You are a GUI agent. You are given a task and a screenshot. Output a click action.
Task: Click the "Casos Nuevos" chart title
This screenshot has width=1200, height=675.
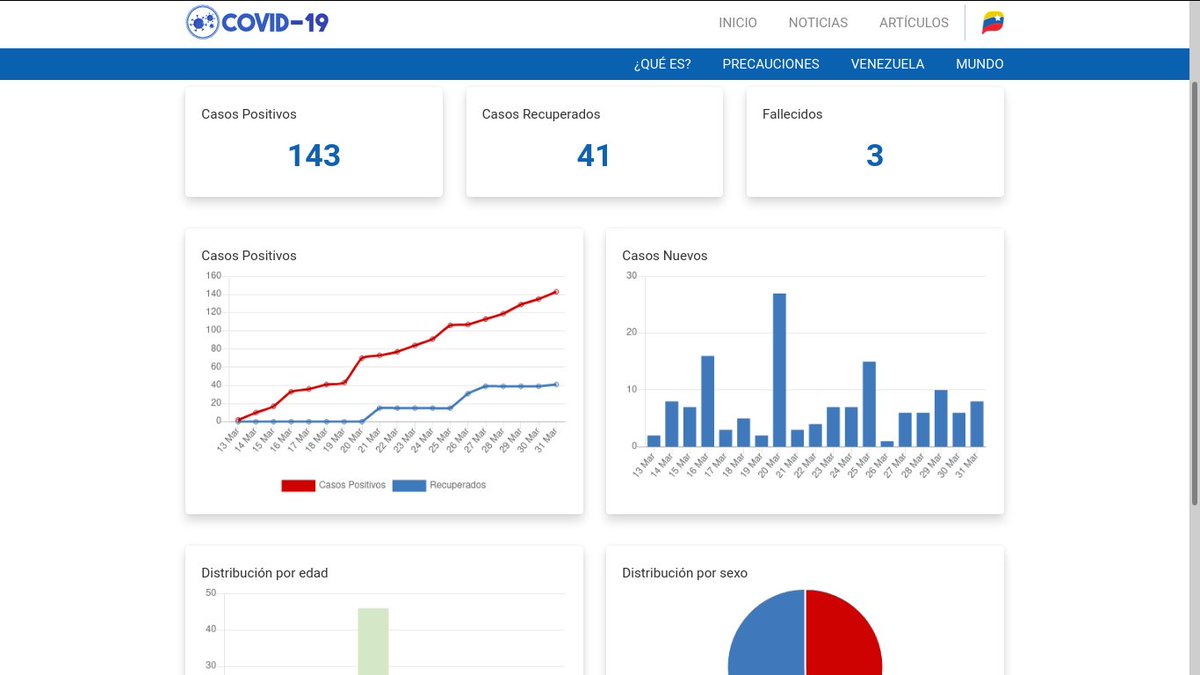[x=665, y=256]
